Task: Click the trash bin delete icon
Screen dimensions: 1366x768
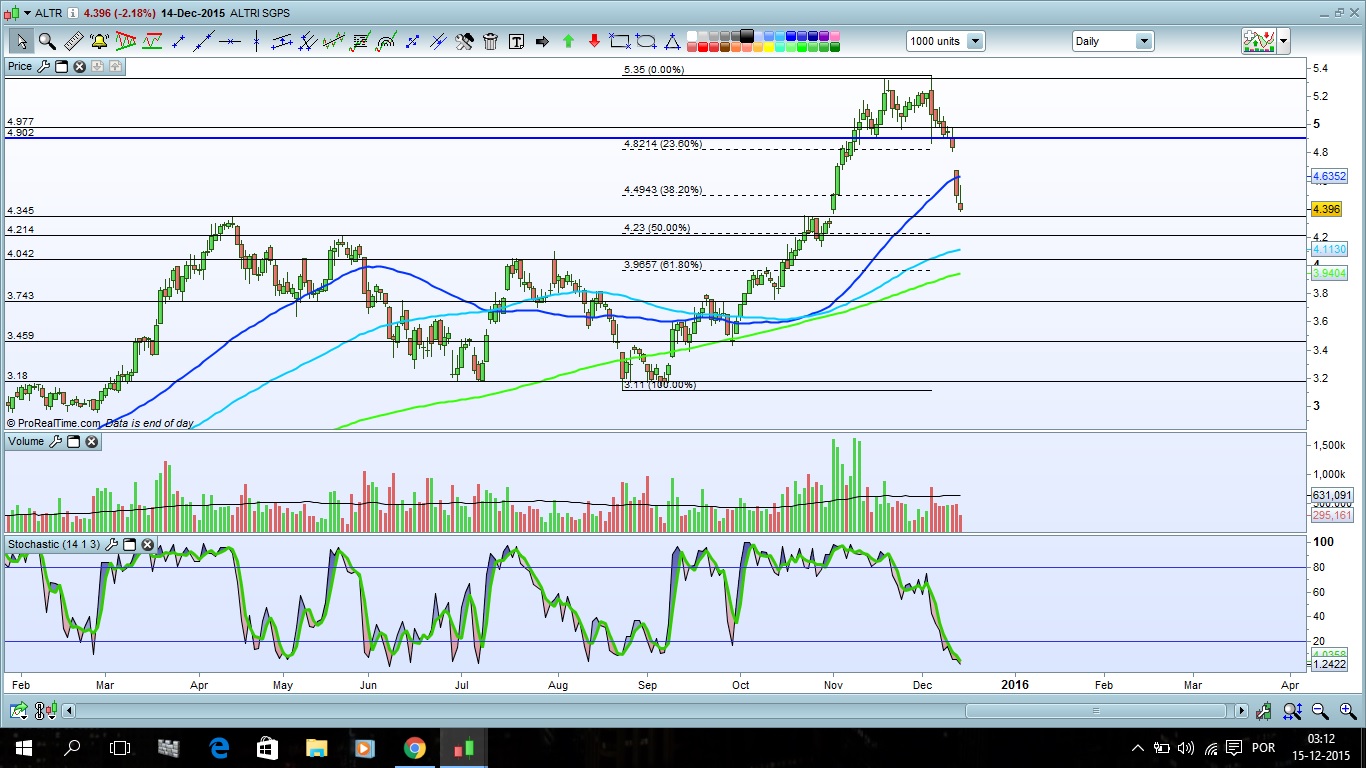Action: (490, 41)
